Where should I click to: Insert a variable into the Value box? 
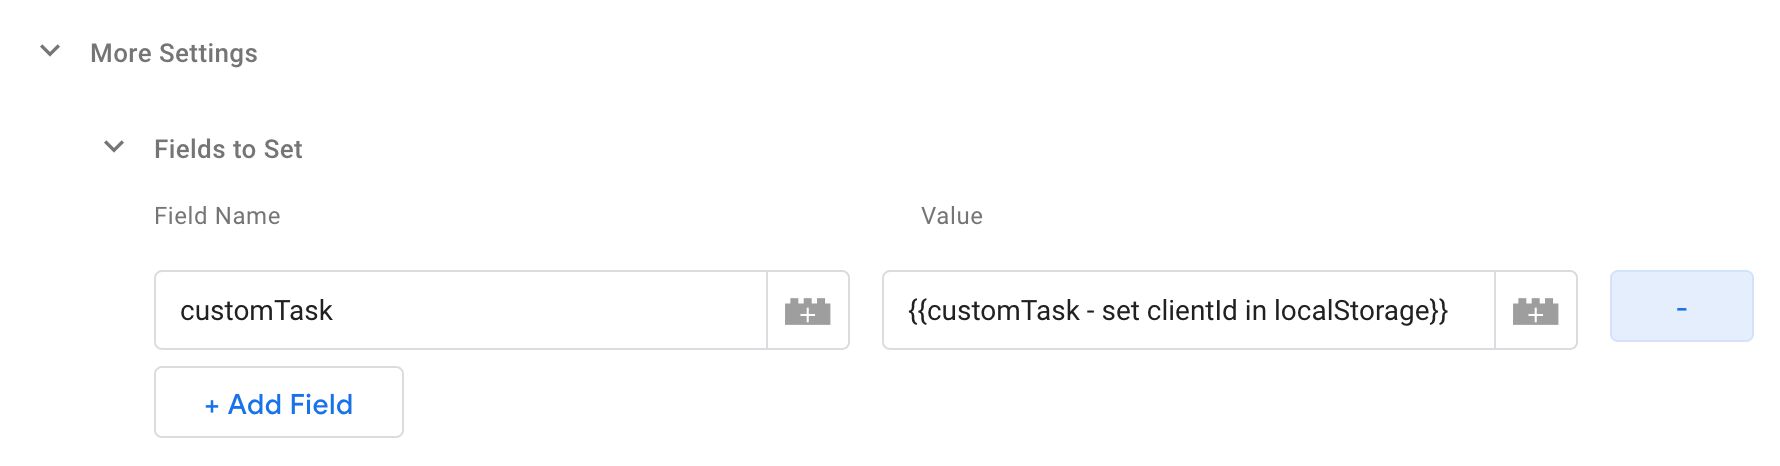[1536, 311]
